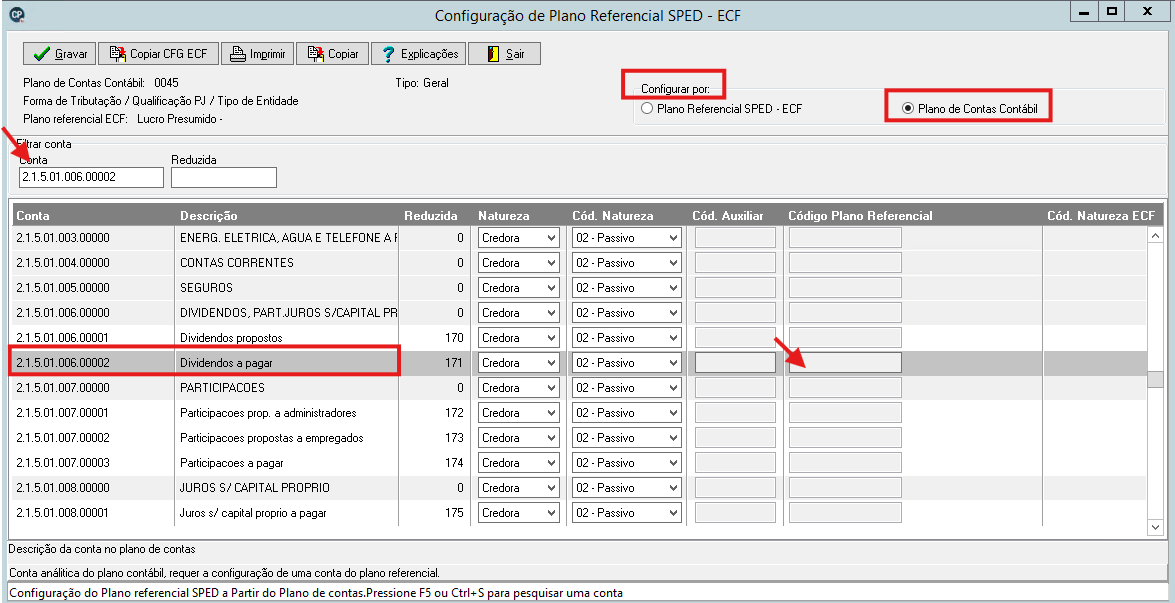Click Participacoes a pagar description

232,463
